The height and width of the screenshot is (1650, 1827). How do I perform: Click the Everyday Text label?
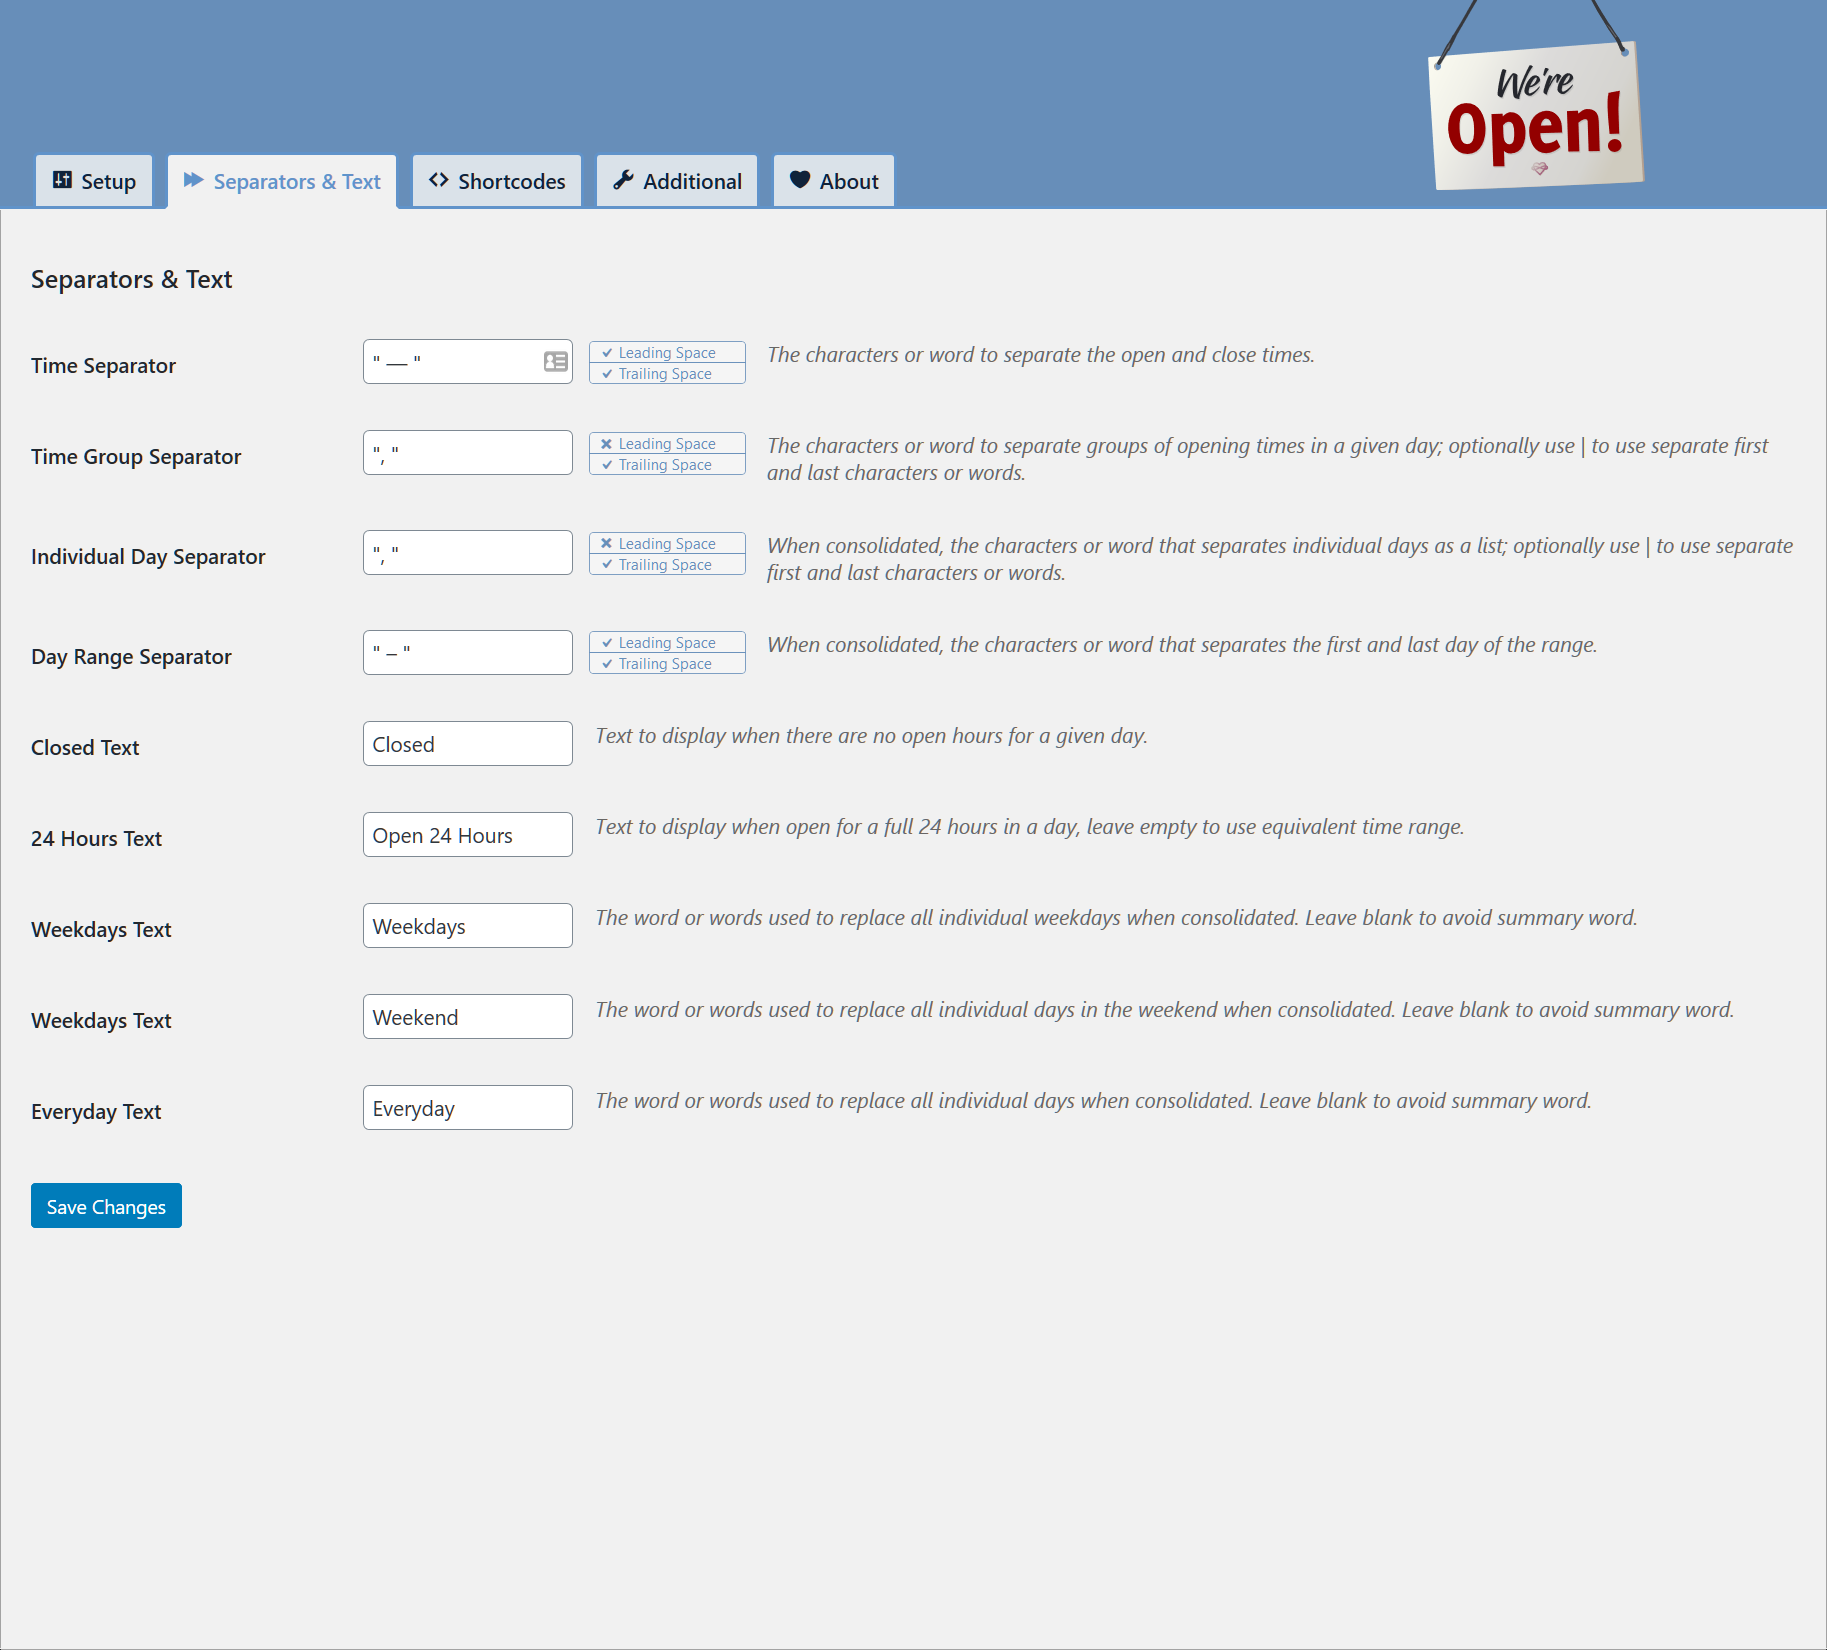(96, 1111)
